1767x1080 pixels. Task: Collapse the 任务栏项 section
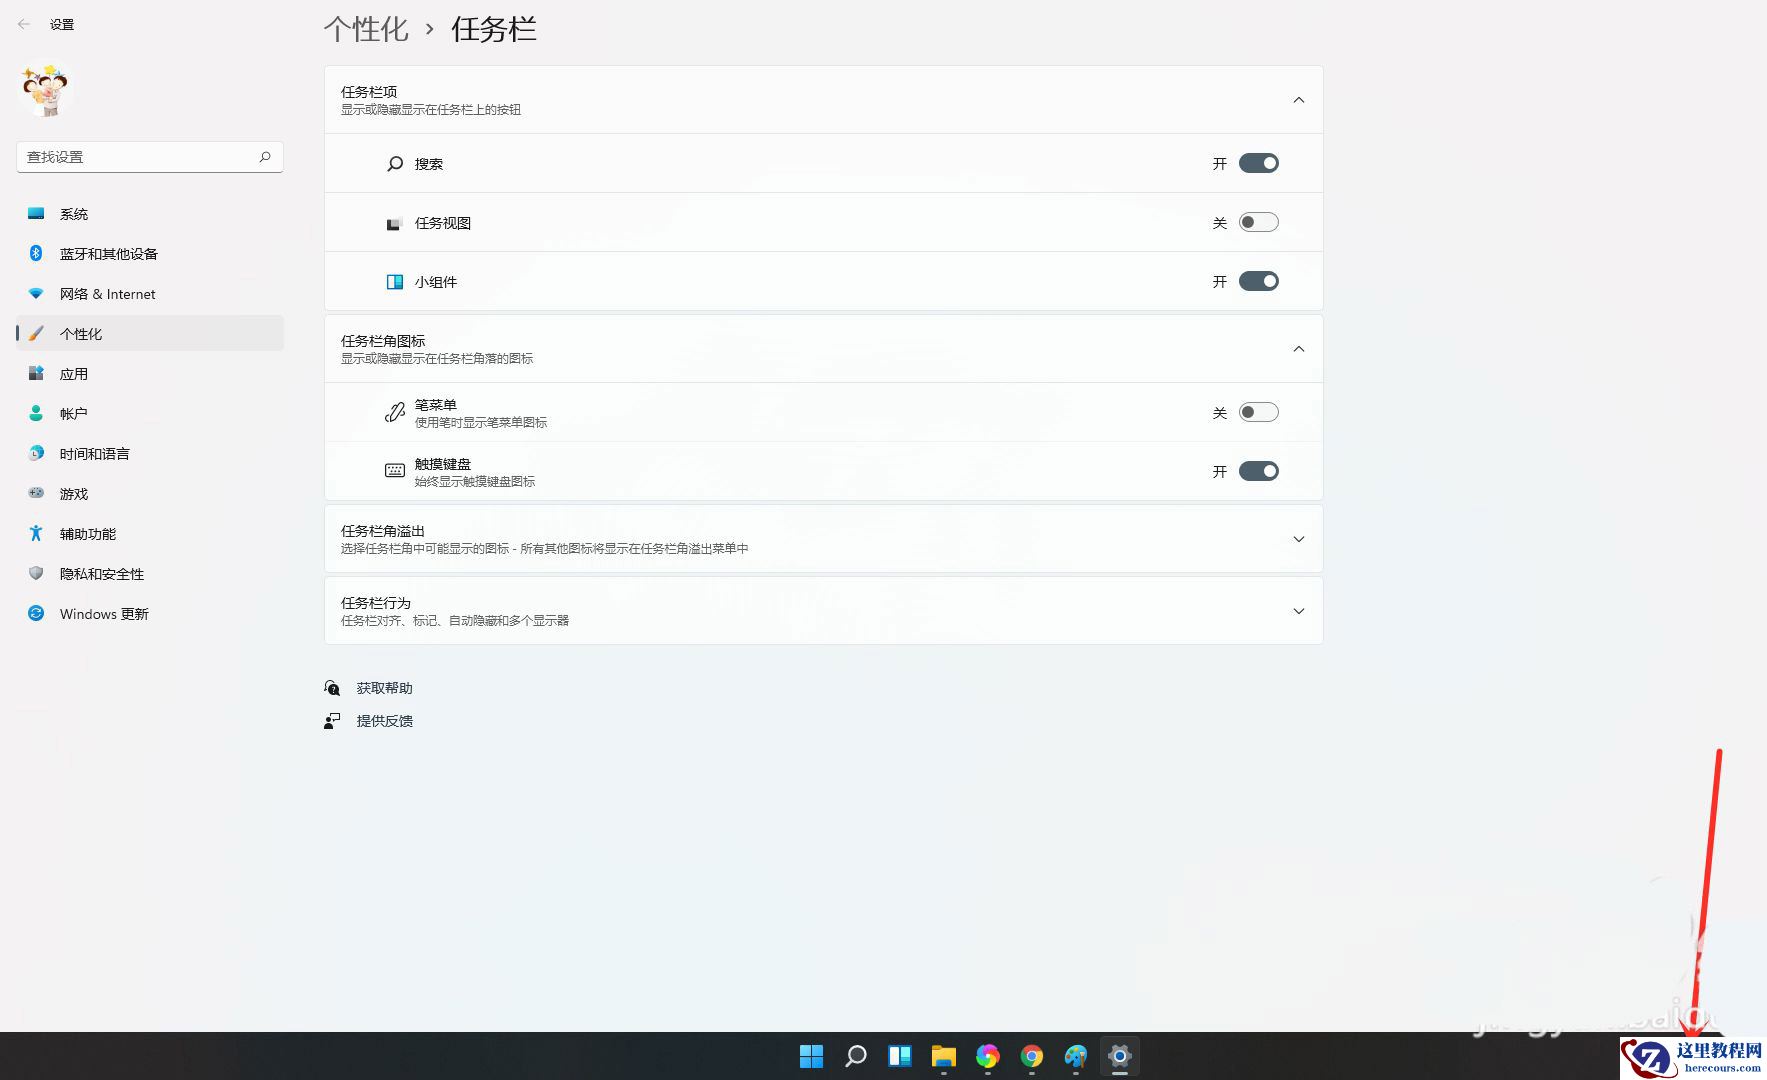pos(1298,99)
